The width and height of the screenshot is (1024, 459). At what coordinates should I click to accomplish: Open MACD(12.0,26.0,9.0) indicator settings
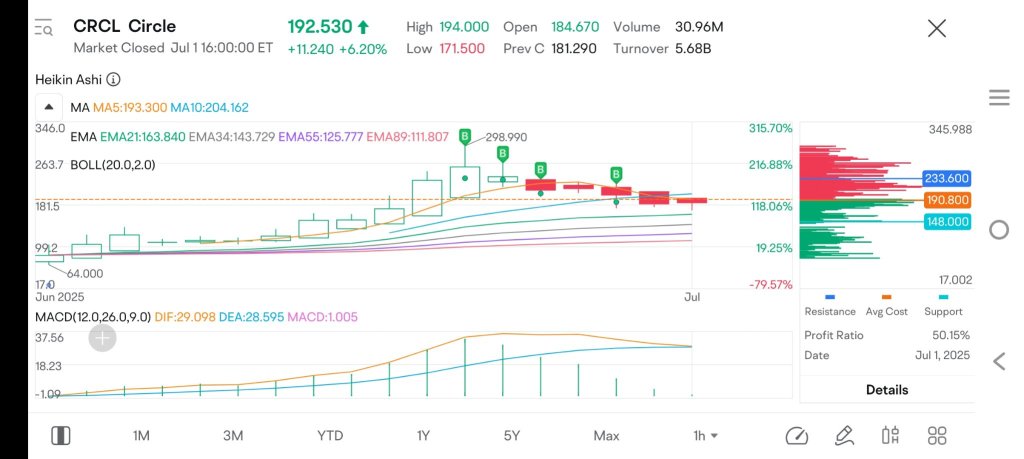pos(93,317)
